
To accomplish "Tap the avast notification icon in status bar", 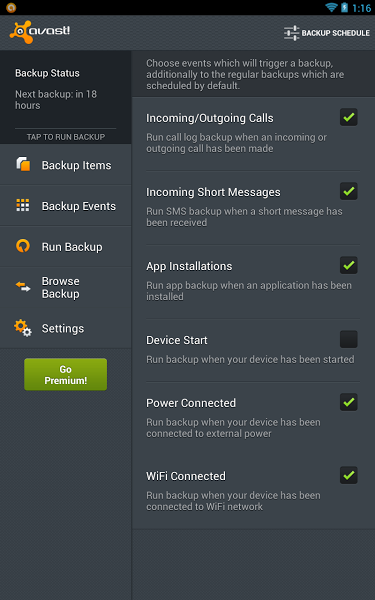I will coord(11,7).
